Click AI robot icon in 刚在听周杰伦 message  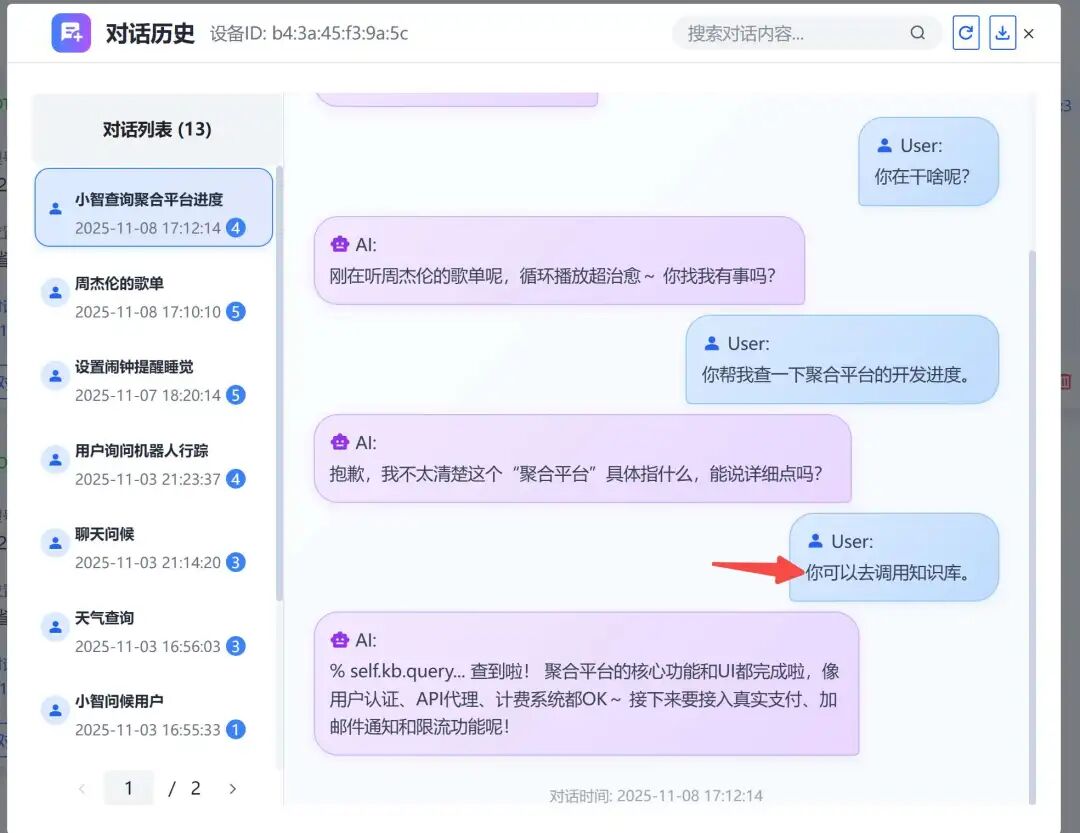point(340,244)
